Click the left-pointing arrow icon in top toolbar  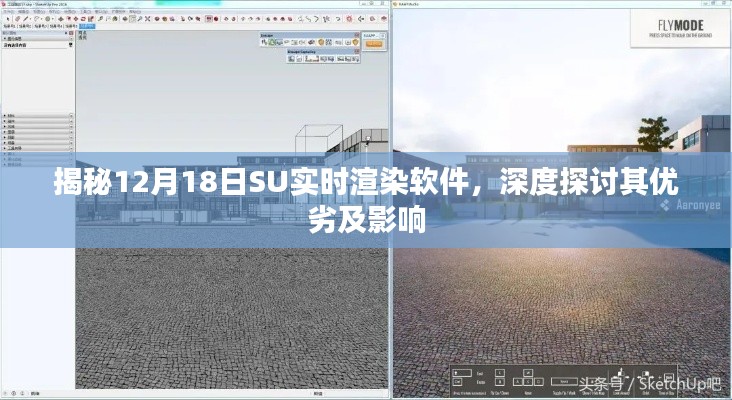(x=361, y=19)
